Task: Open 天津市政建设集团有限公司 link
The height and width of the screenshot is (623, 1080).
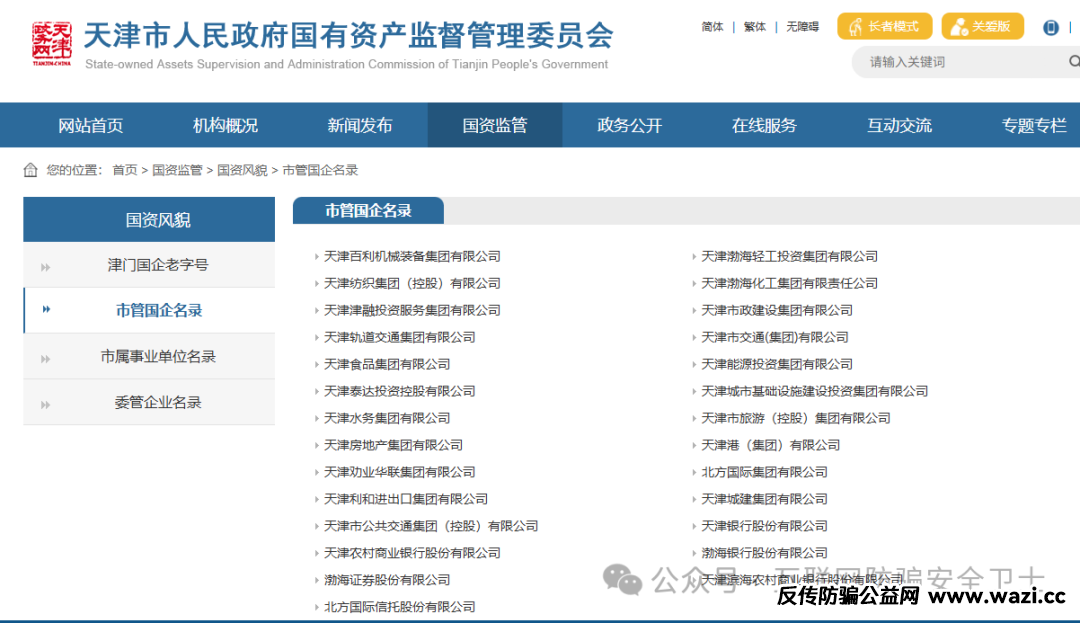Action: pos(777,310)
